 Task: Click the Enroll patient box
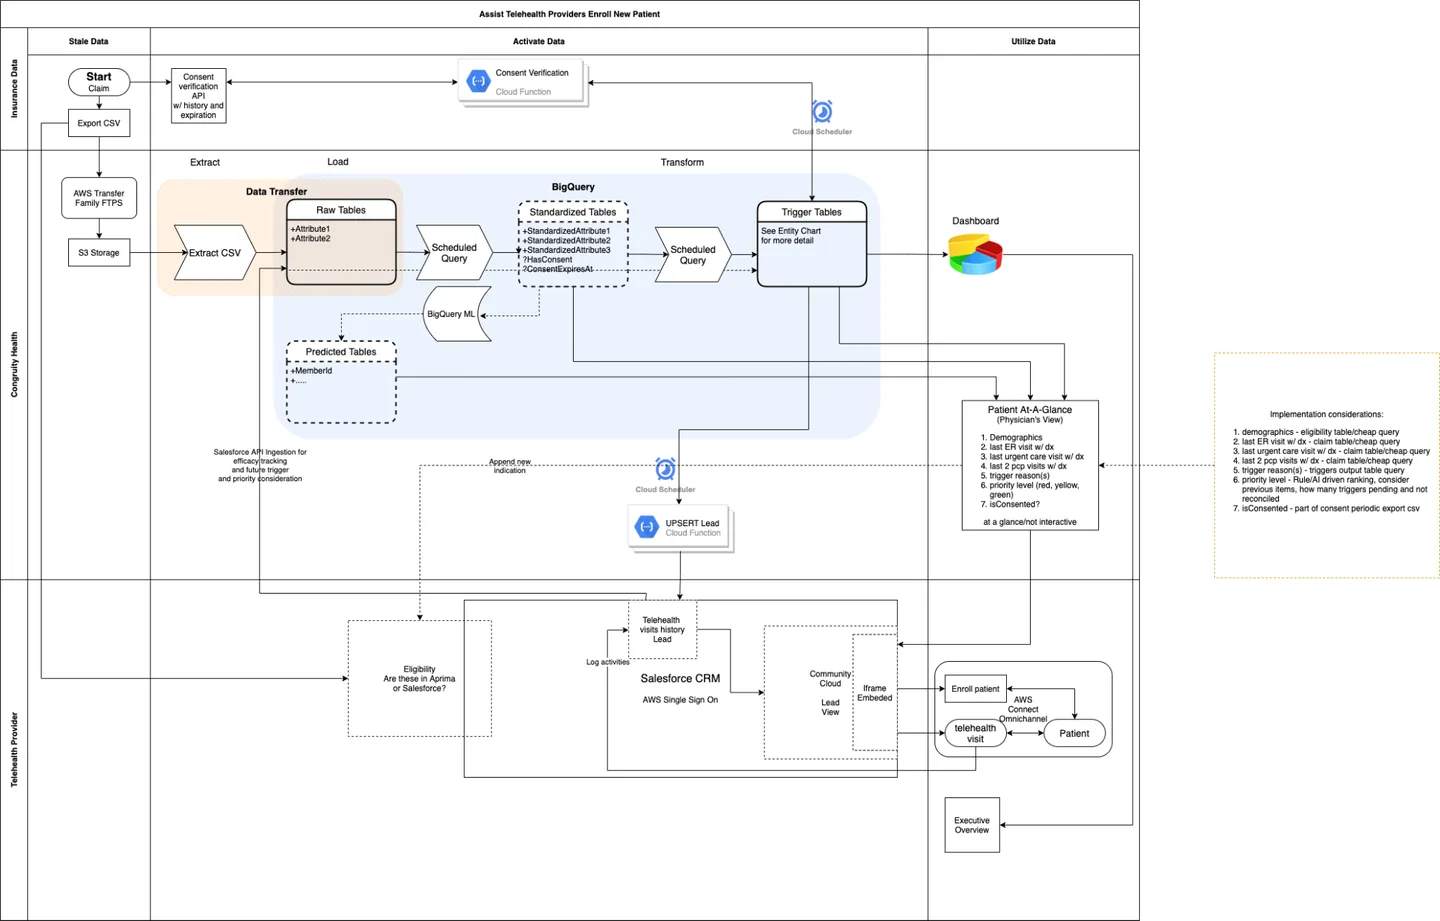click(974, 689)
